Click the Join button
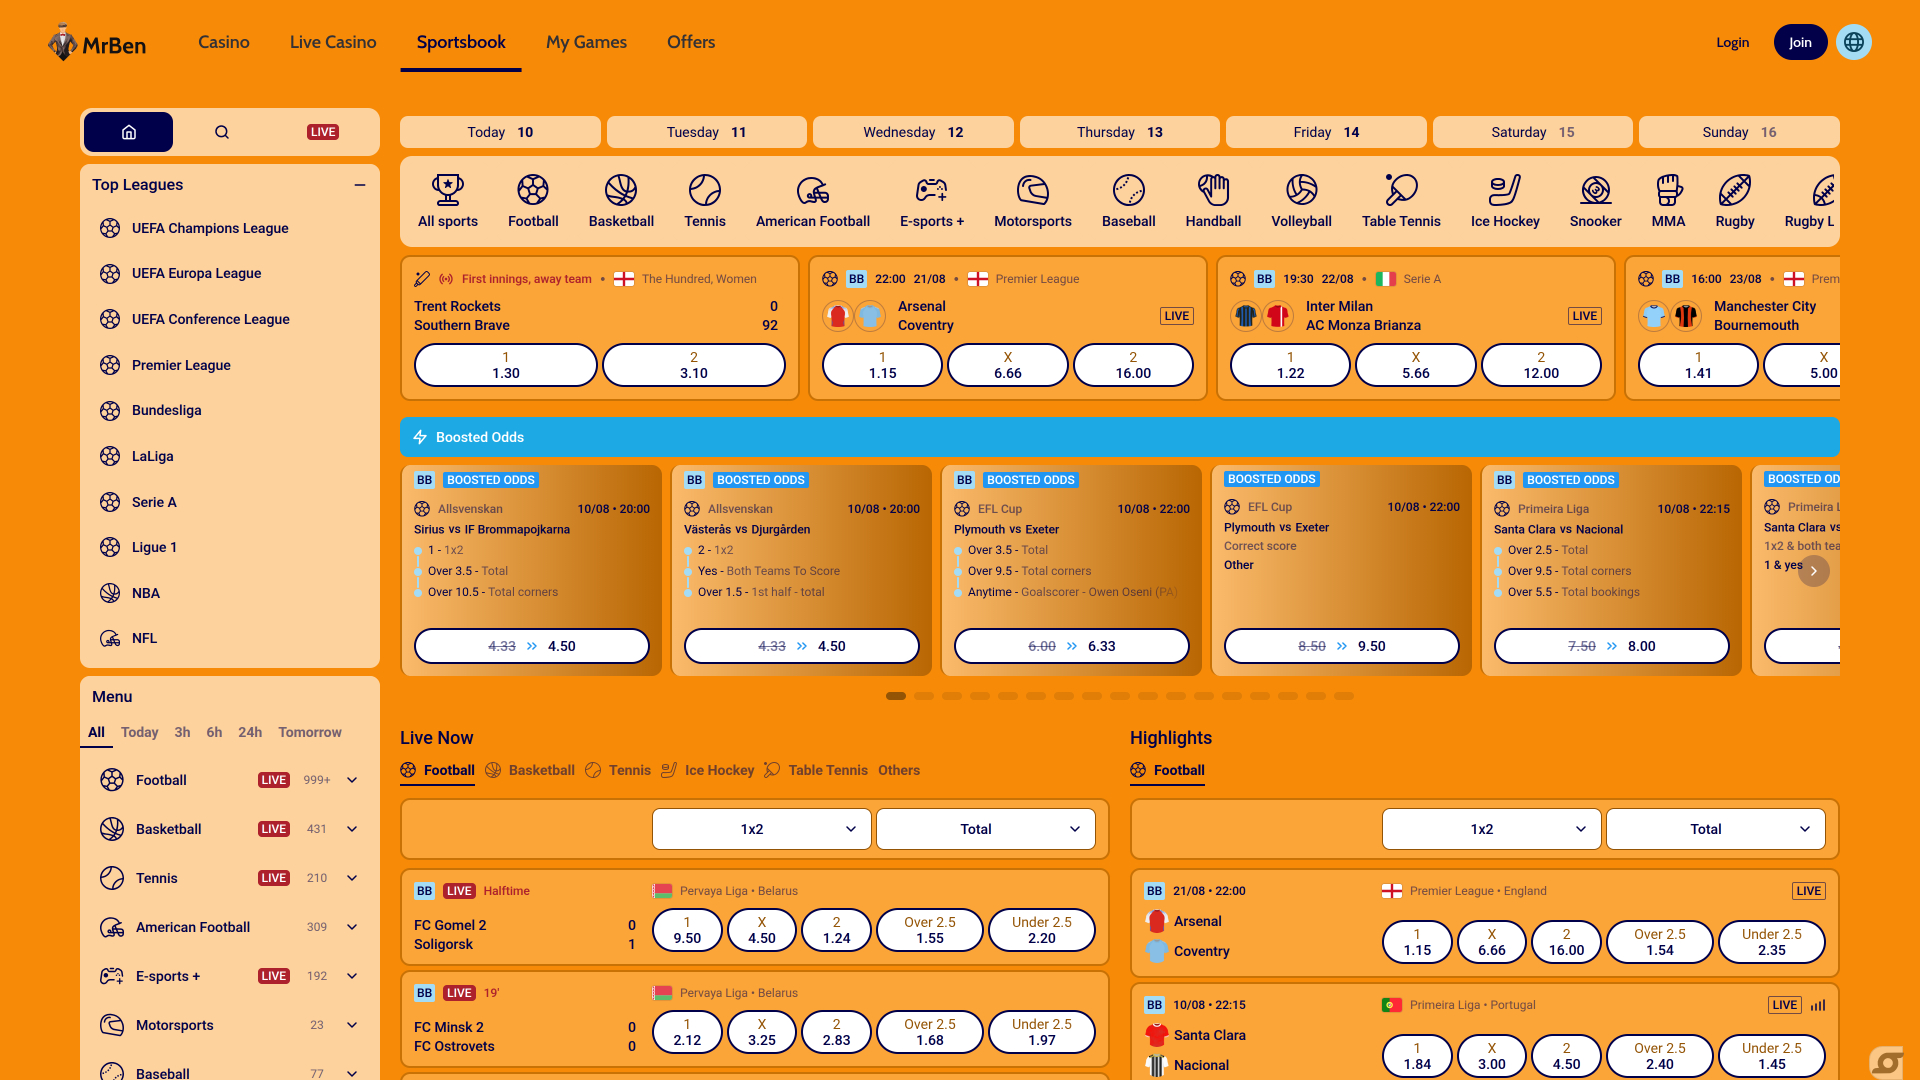1920x1080 pixels. coord(1800,42)
